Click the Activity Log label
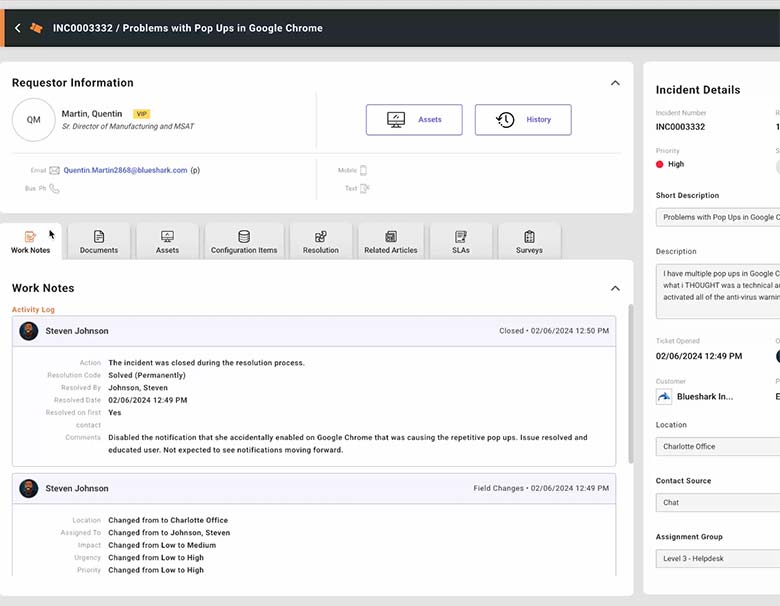 [33, 309]
